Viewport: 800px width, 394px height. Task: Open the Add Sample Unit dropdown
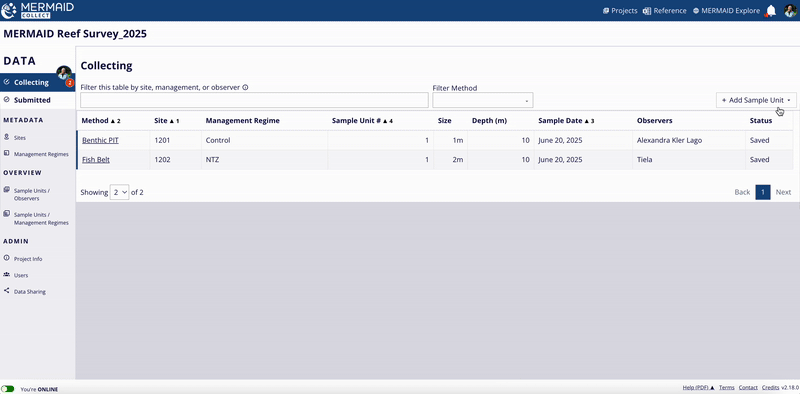(x=756, y=100)
